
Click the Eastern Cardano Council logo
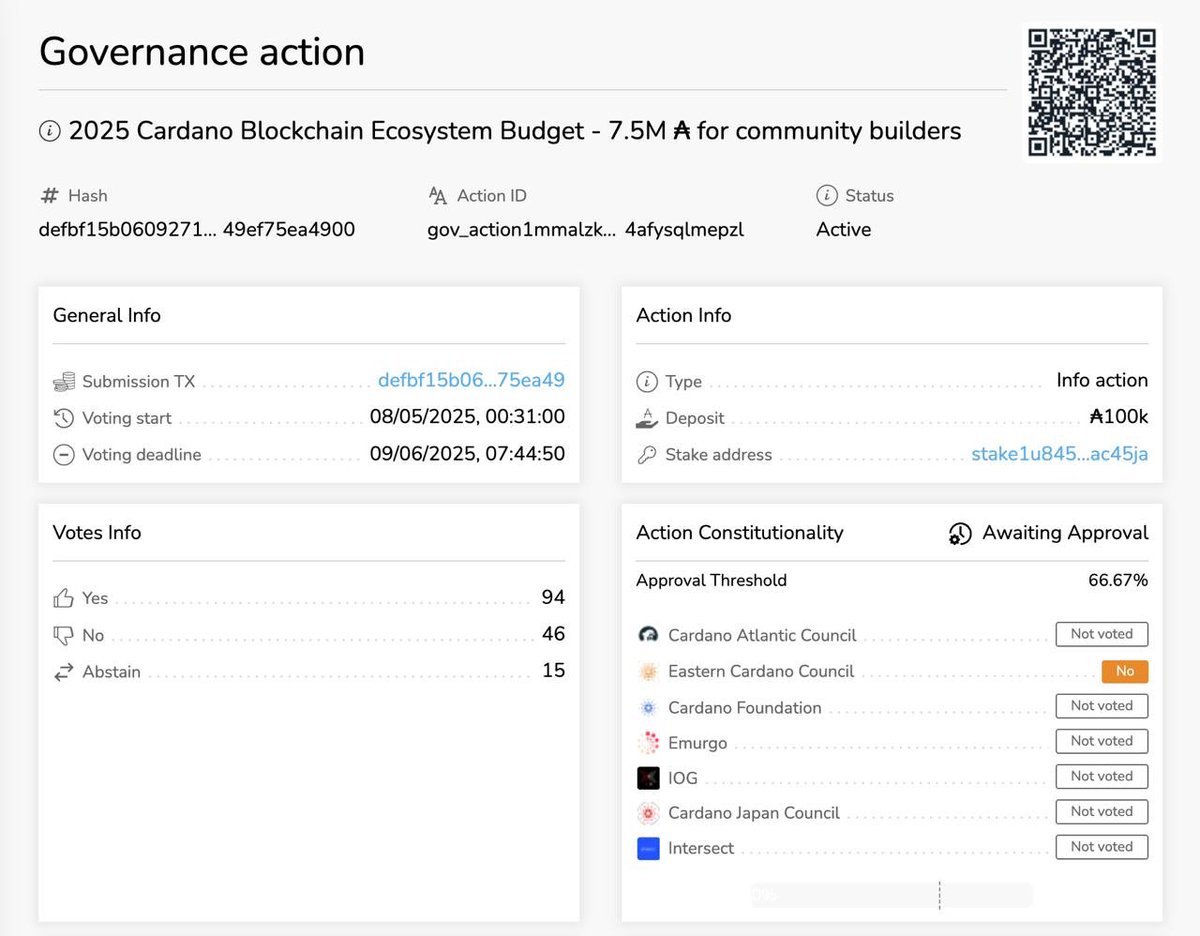648,671
